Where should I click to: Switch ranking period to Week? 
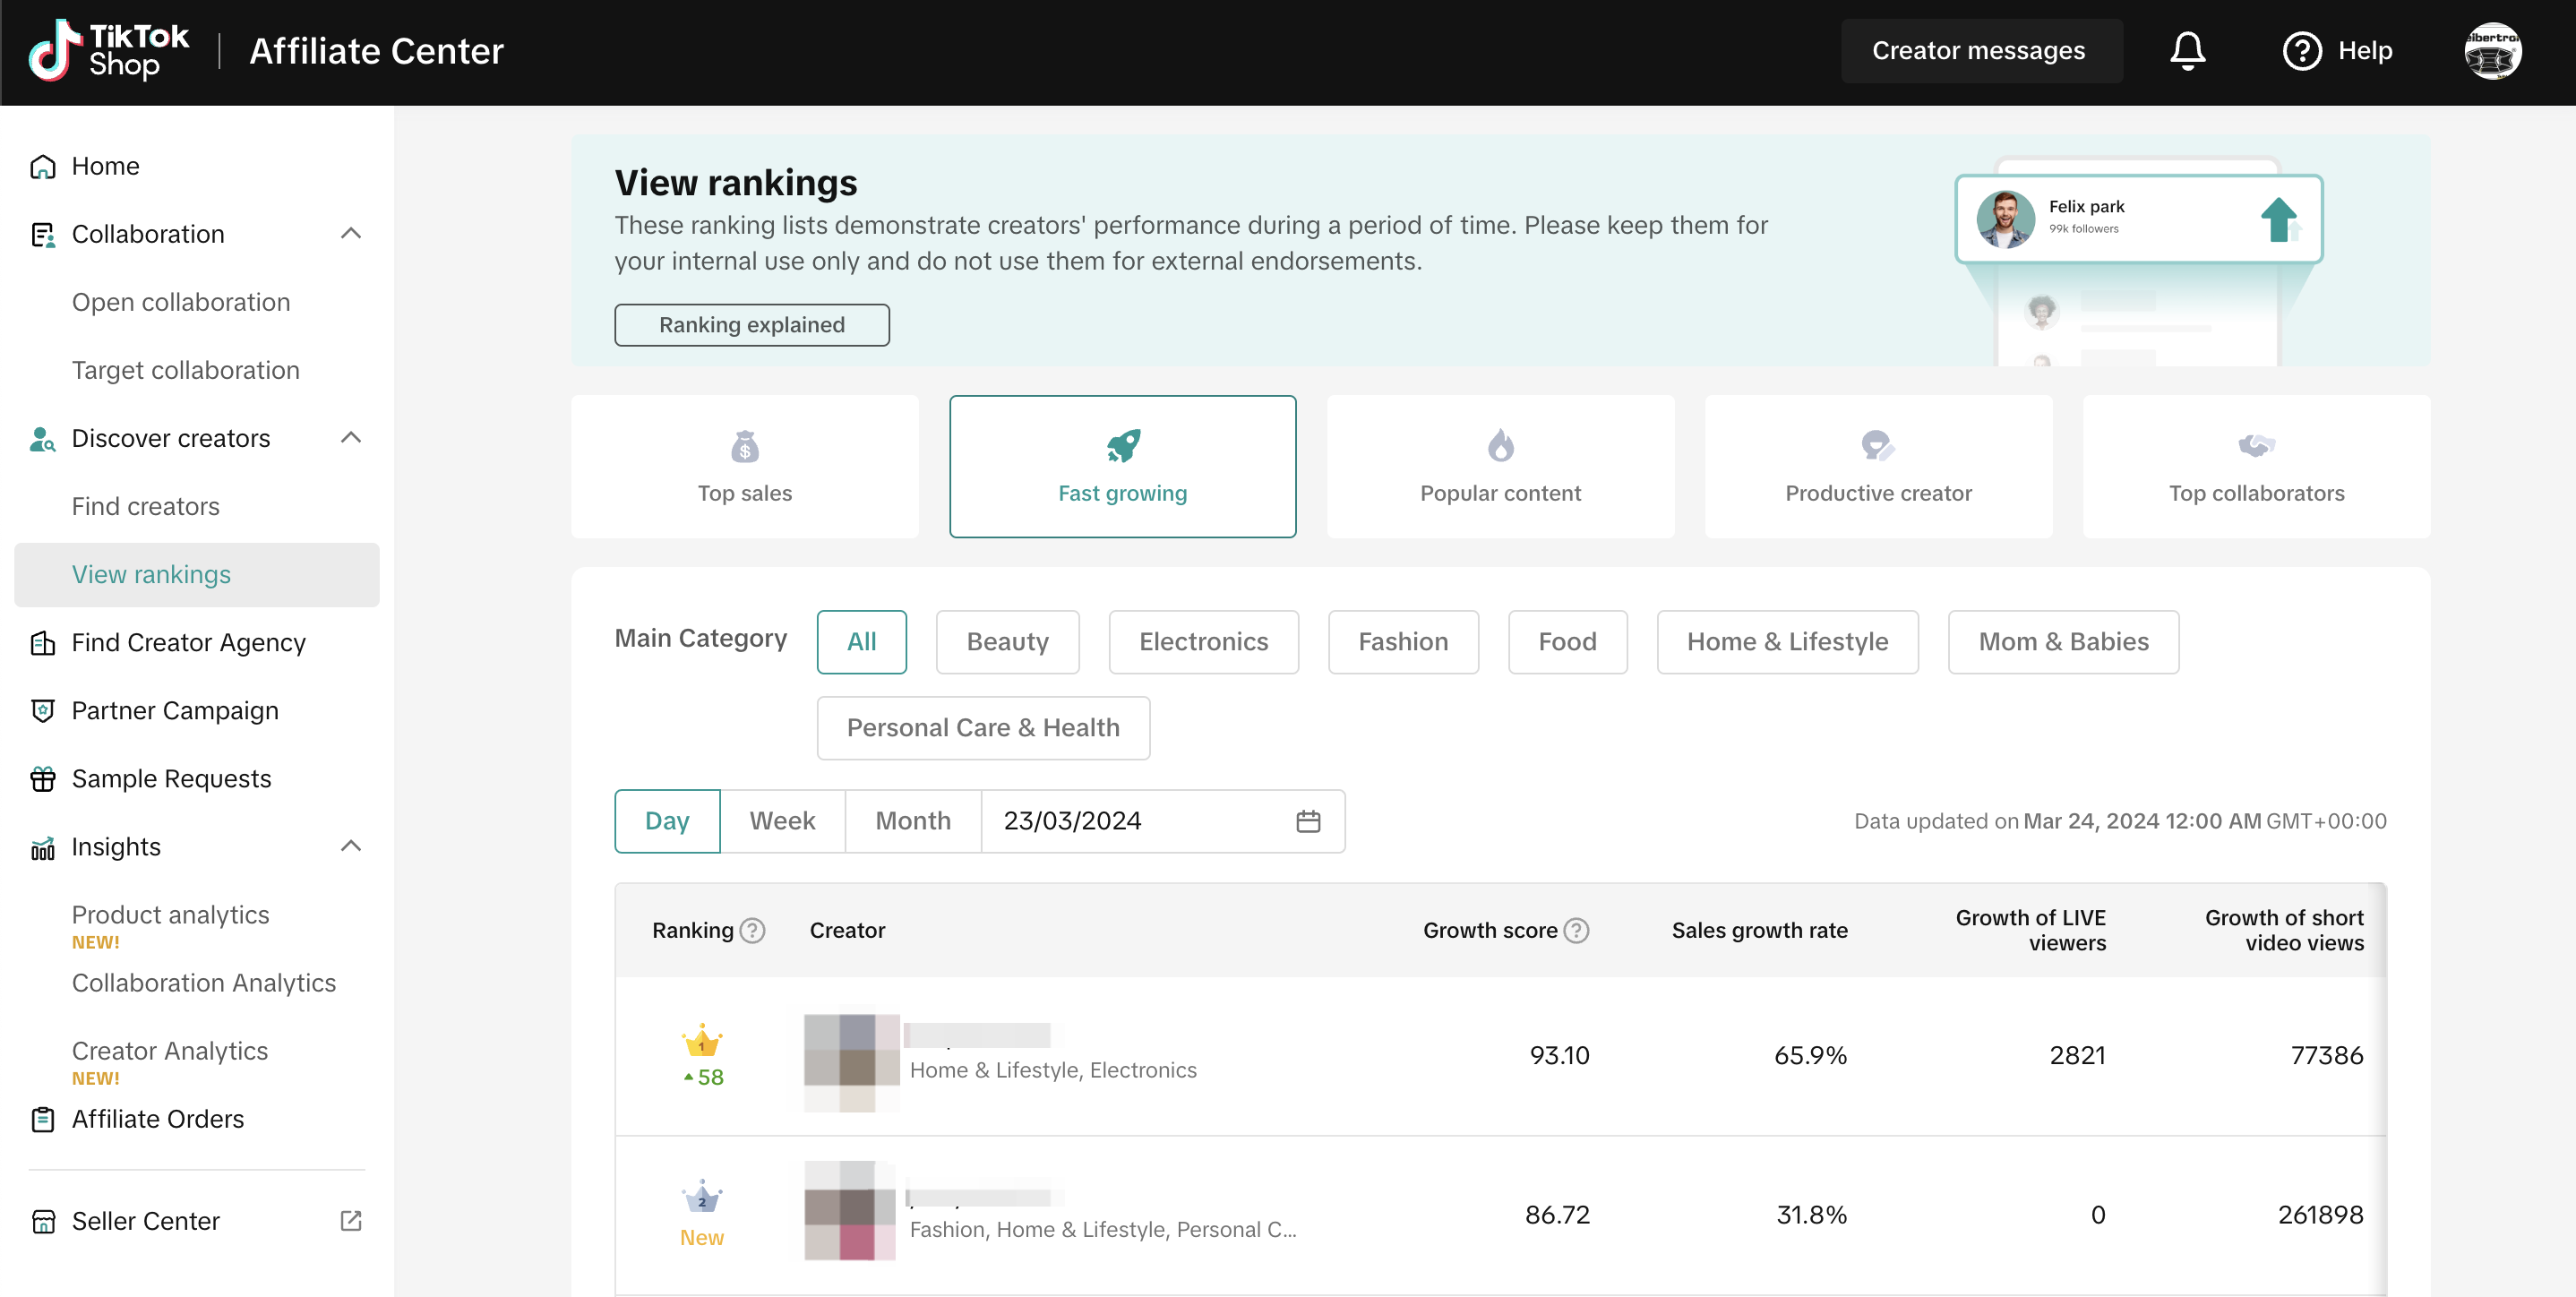click(x=781, y=821)
